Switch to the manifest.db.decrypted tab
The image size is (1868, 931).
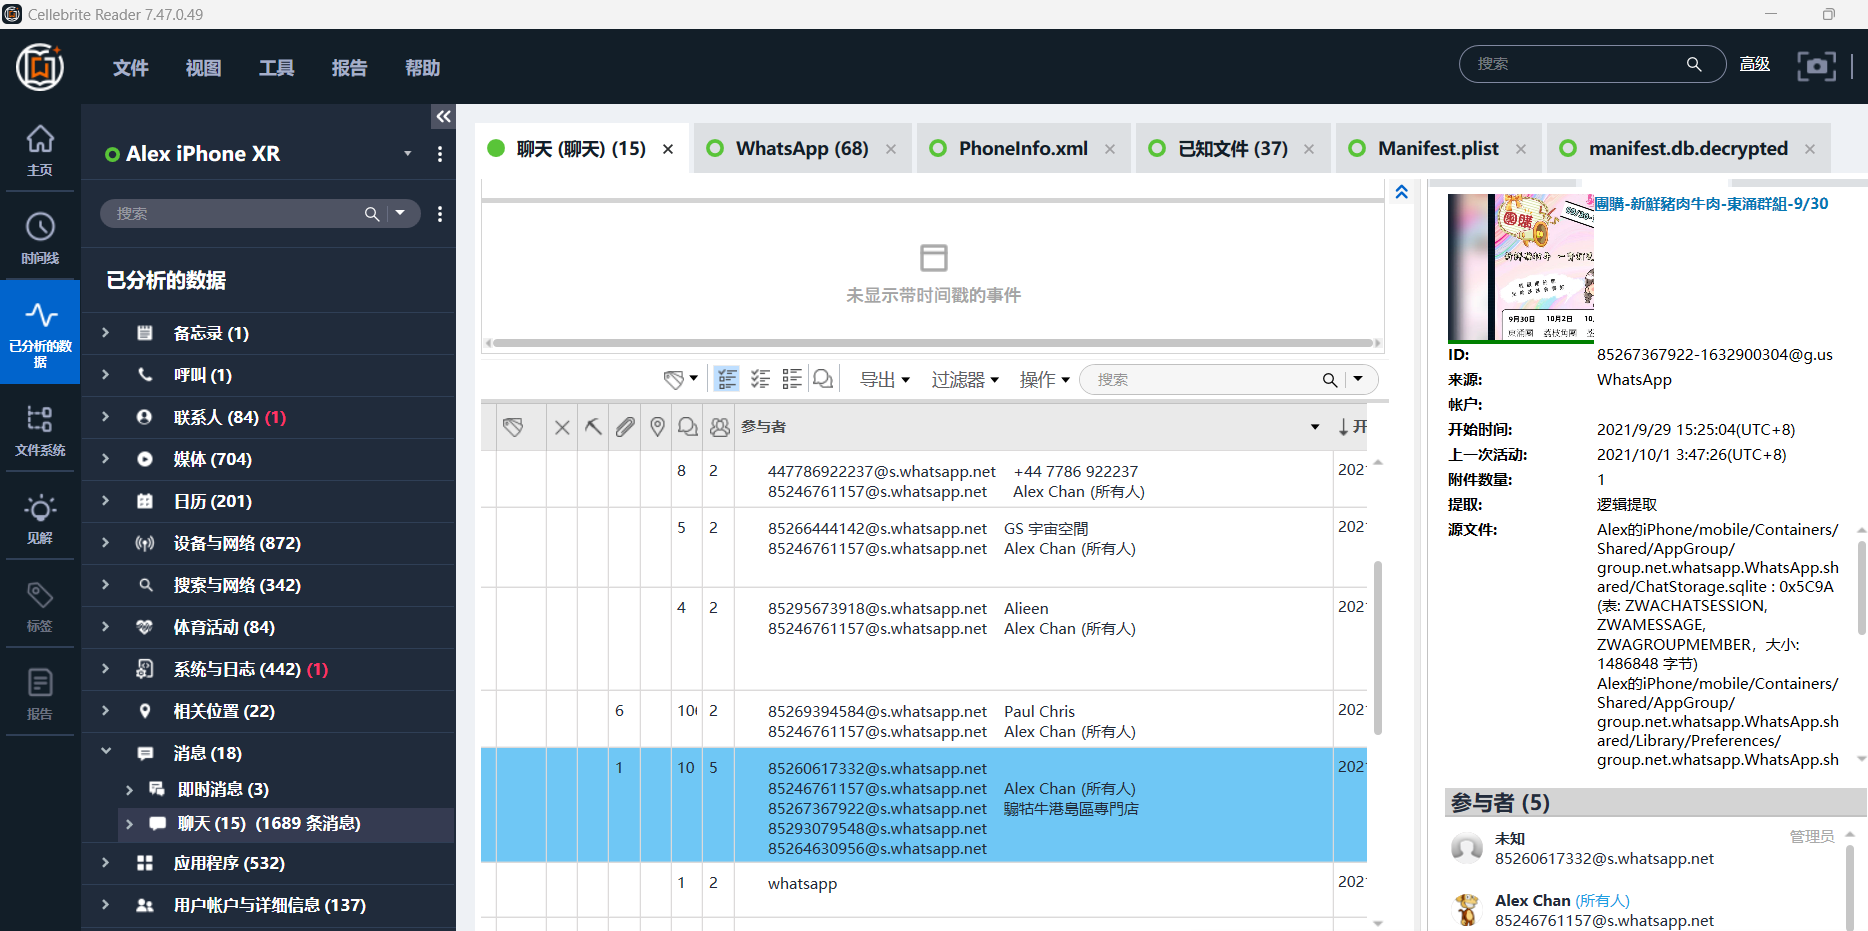pyautogui.click(x=1687, y=148)
